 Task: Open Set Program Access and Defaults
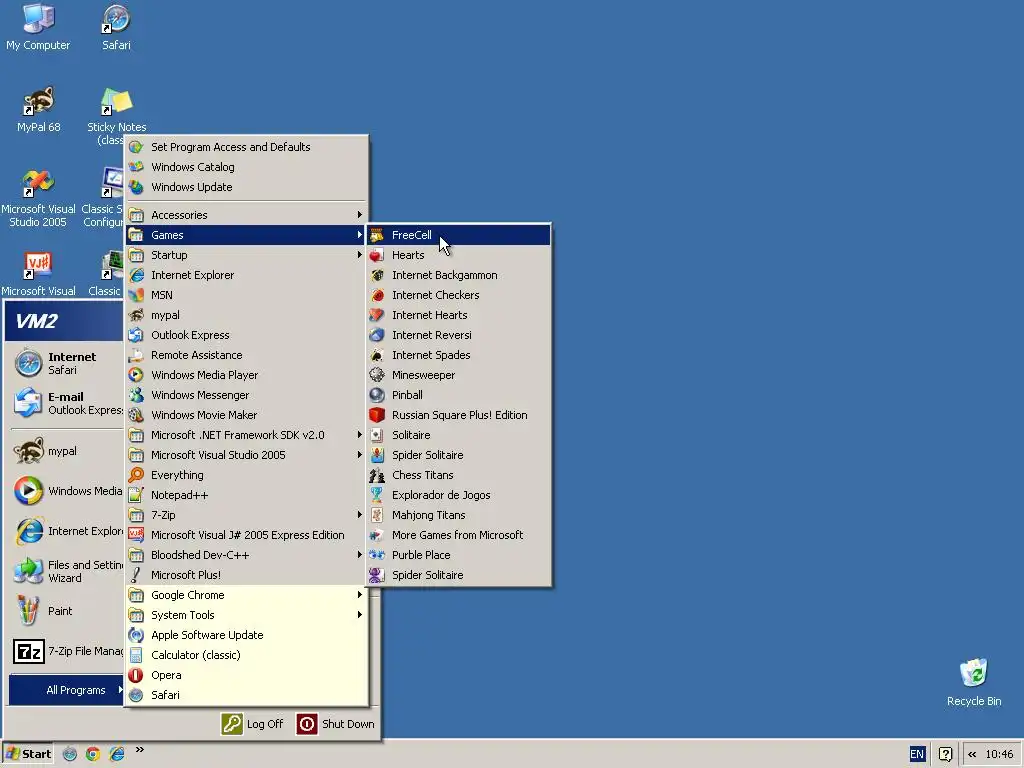(247, 147)
